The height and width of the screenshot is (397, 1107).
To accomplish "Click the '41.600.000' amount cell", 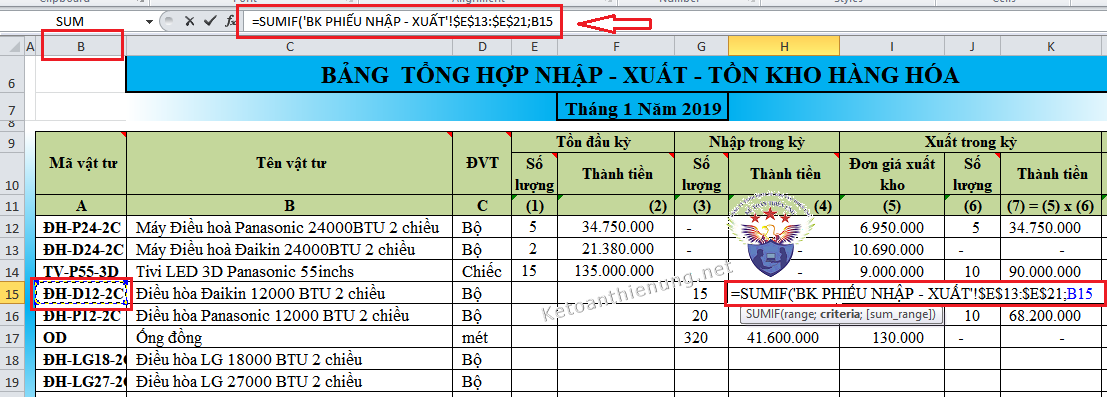I will 784,337.
